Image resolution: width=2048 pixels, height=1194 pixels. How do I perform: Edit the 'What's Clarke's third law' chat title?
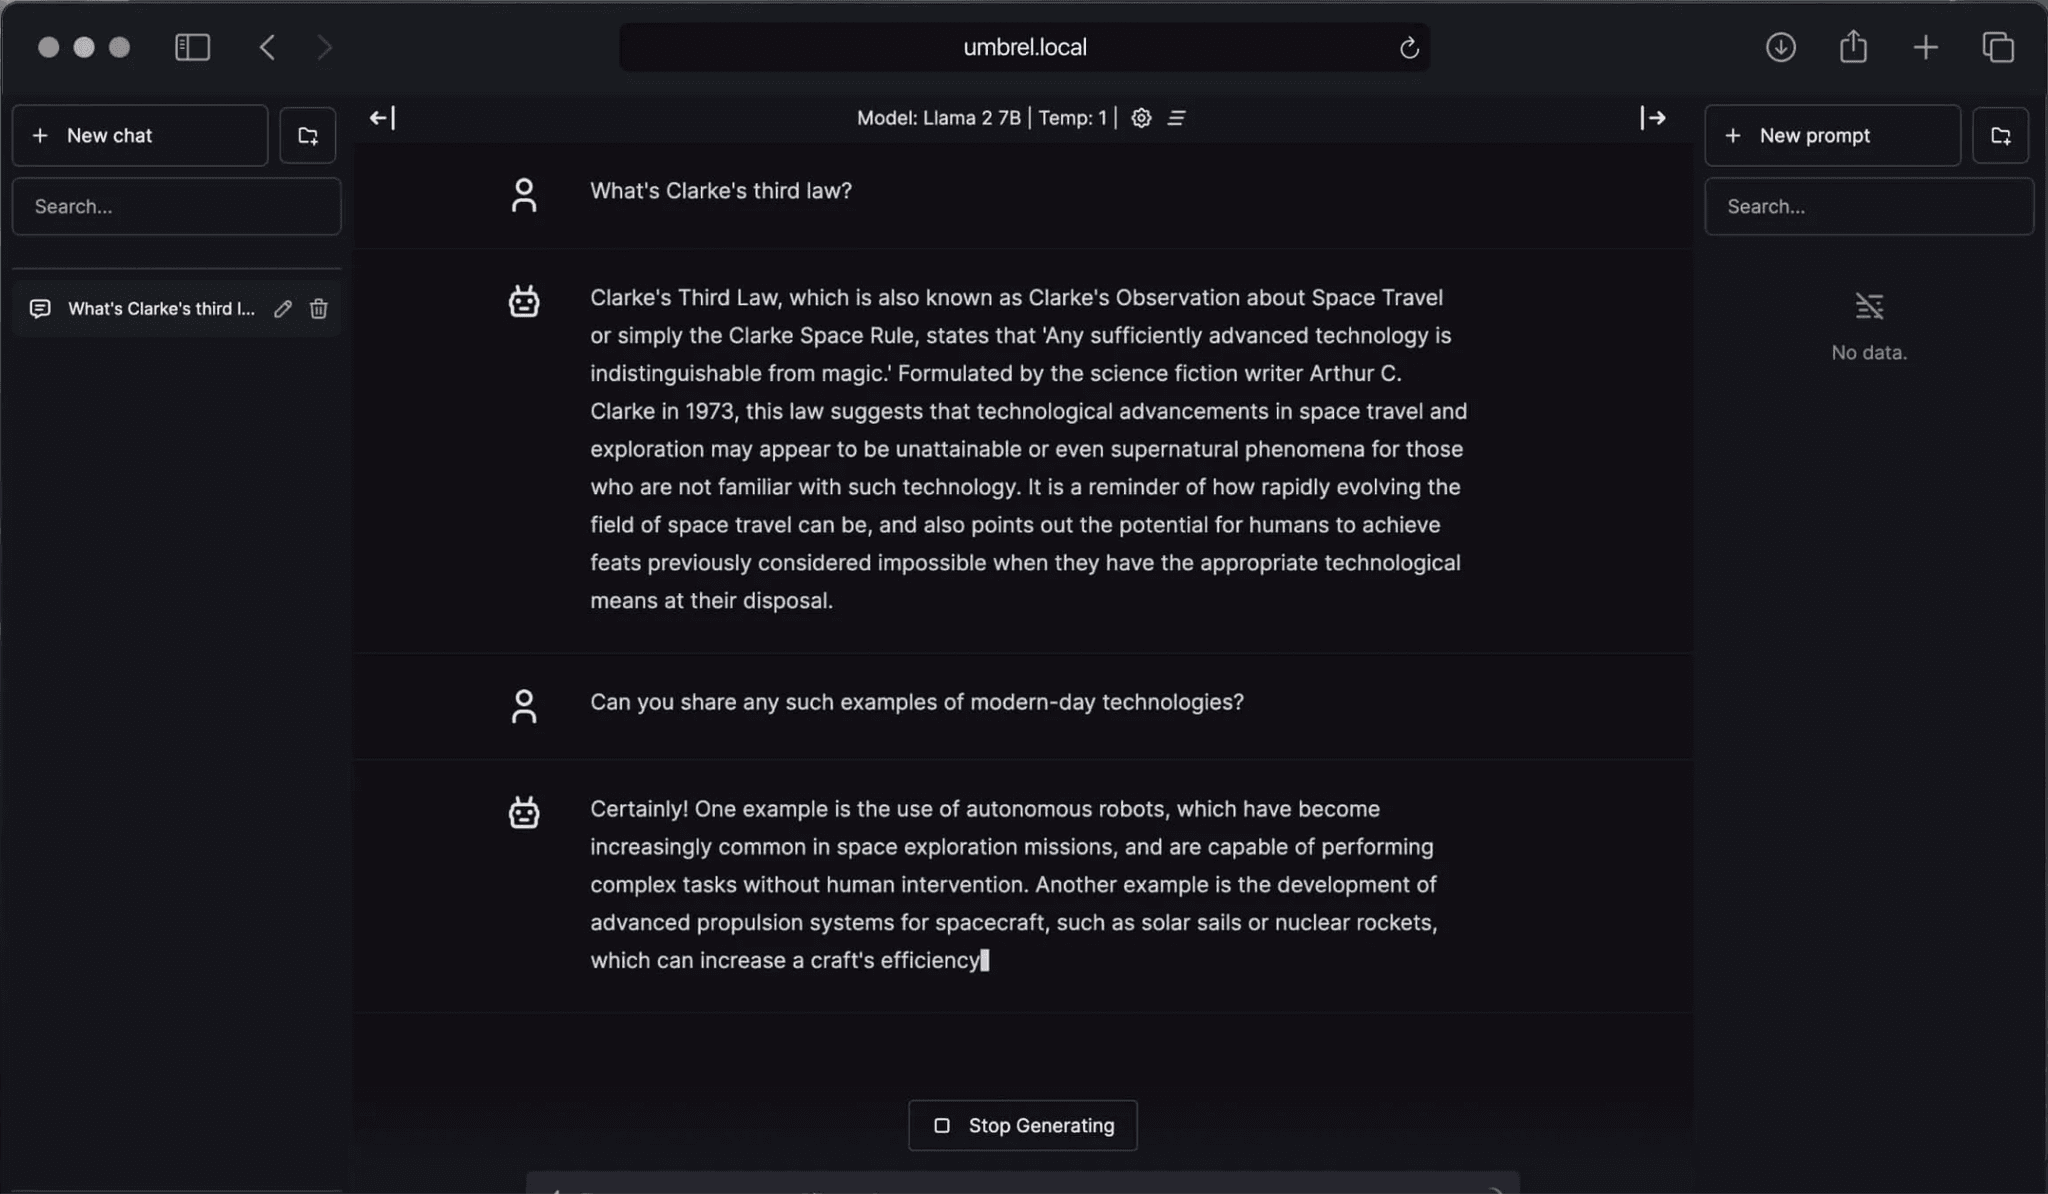pyautogui.click(x=283, y=309)
